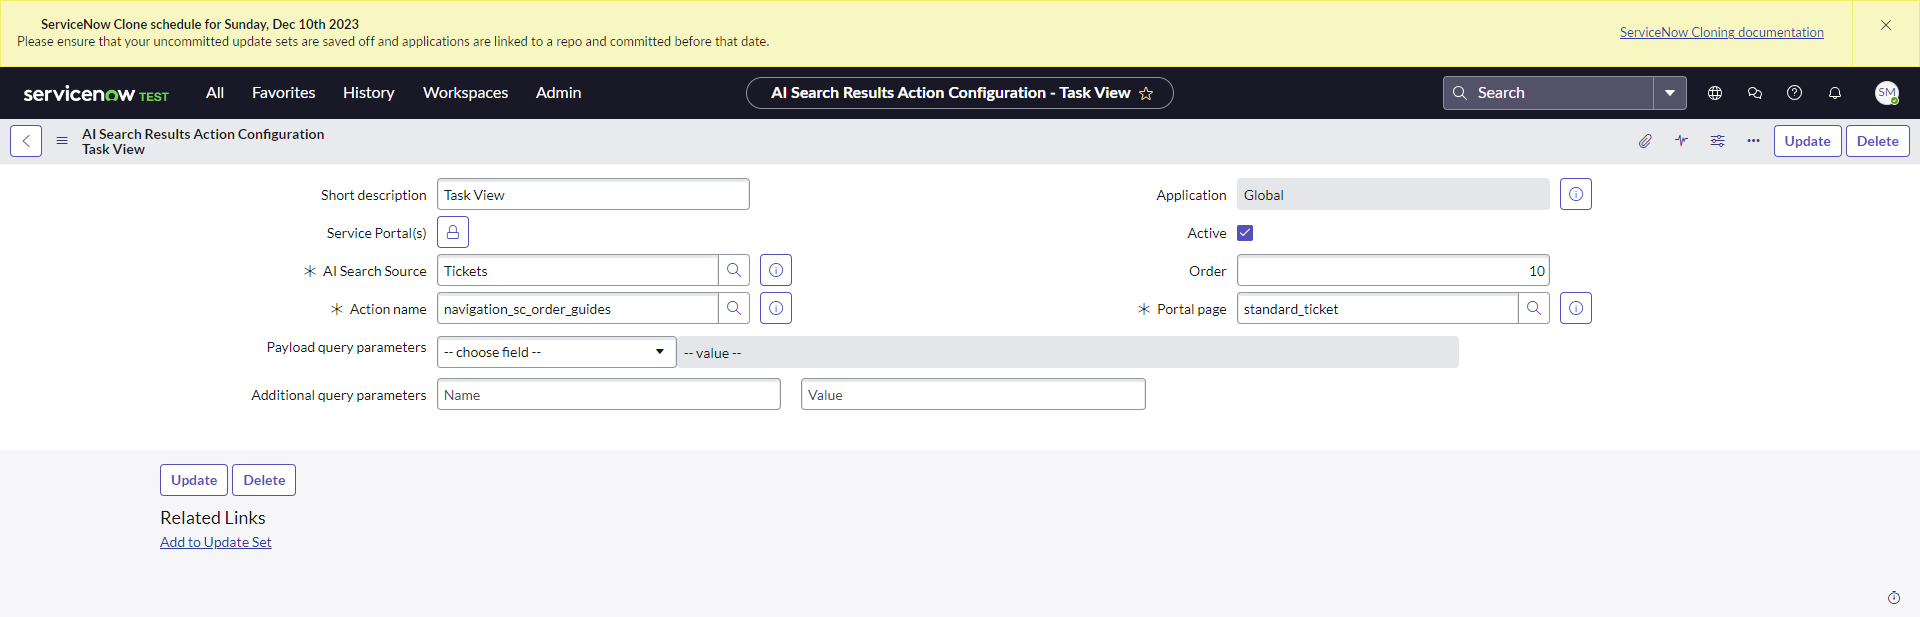The height and width of the screenshot is (617, 1920).
Task: Focus the Portal page field
Action: (1377, 308)
